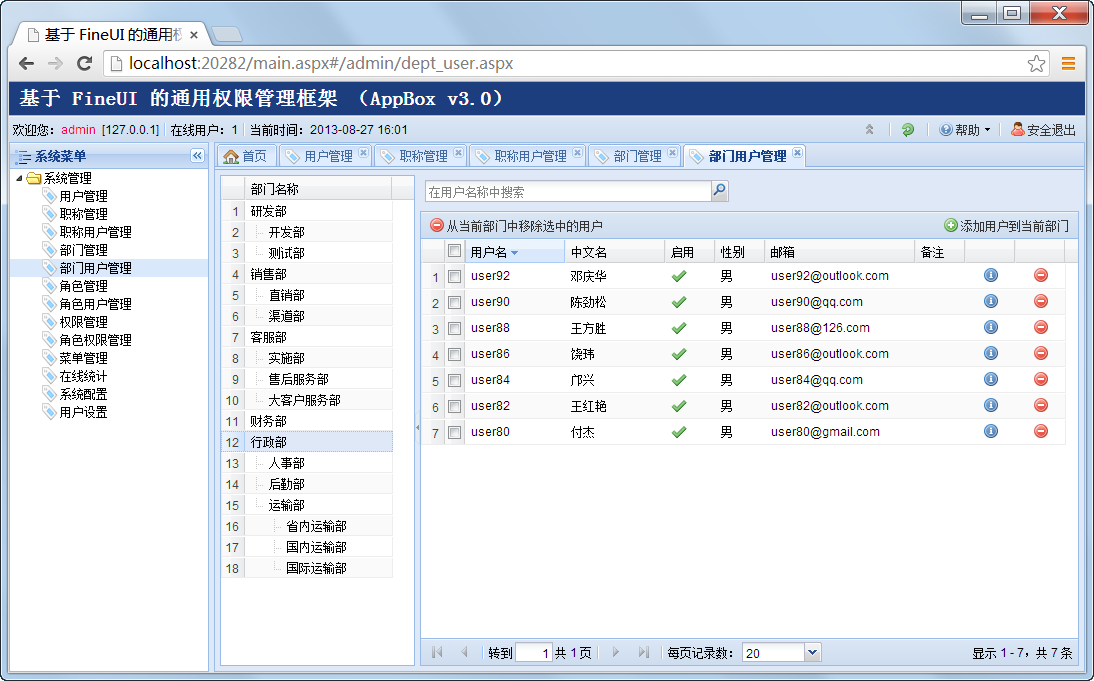The width and height of the screenshot is (1094, 681).
Task: Click info icon for user92 row
Action: [x=990, y=275]
